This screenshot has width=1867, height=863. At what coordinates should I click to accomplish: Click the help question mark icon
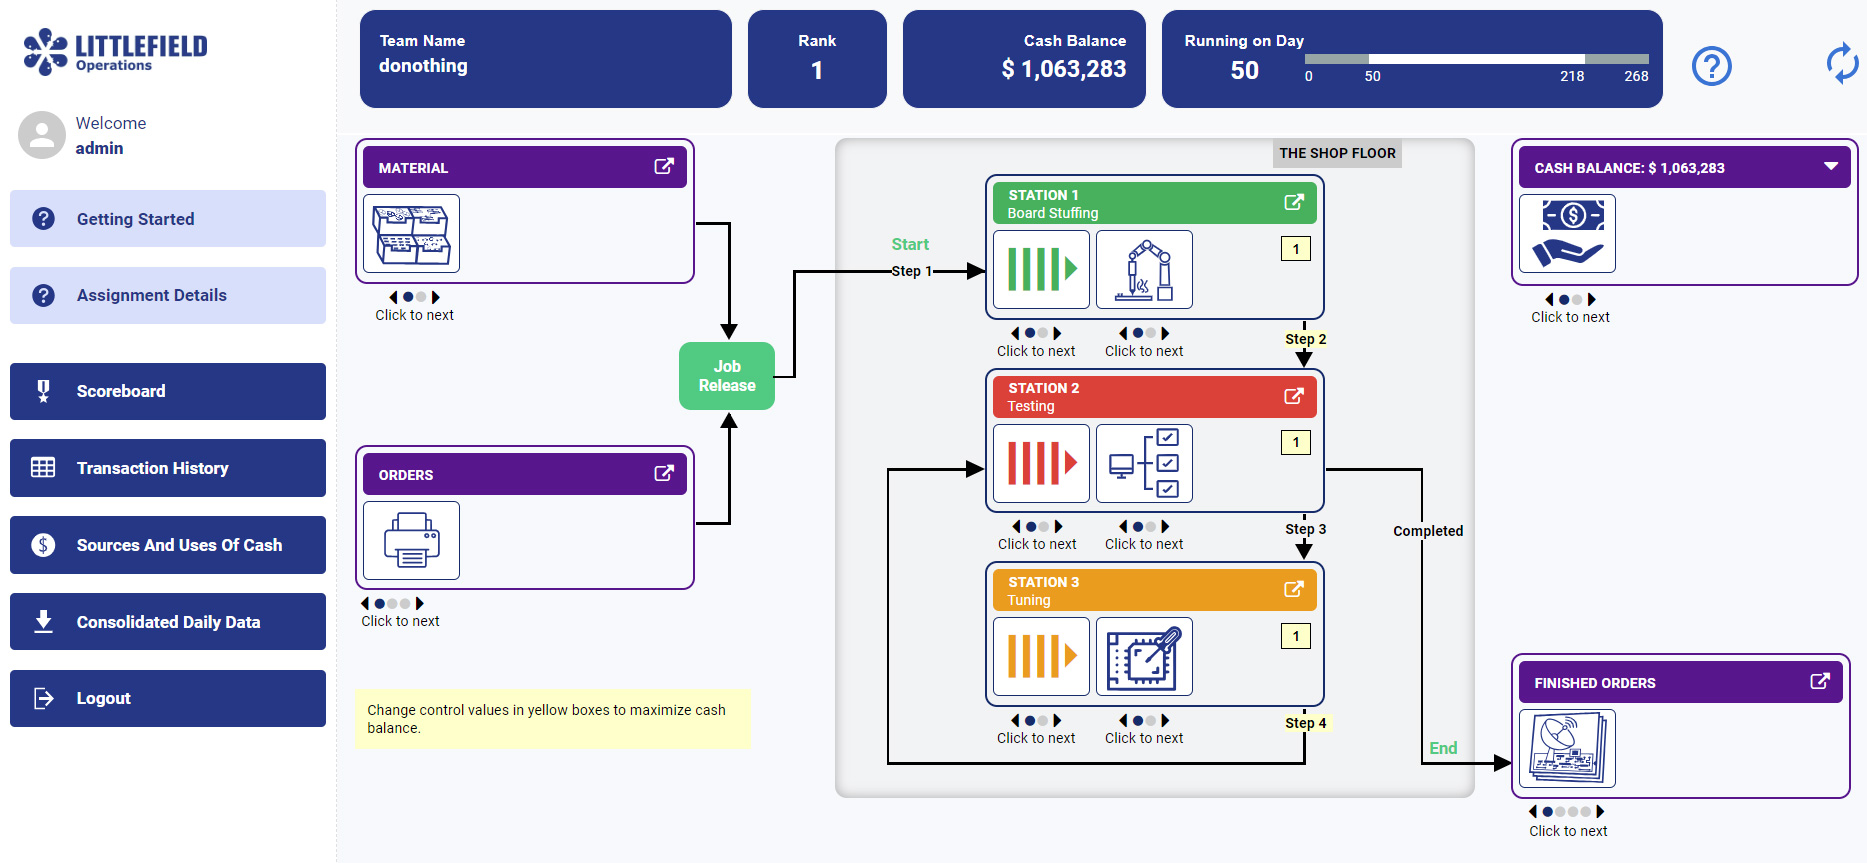[x=1711, y=66]
